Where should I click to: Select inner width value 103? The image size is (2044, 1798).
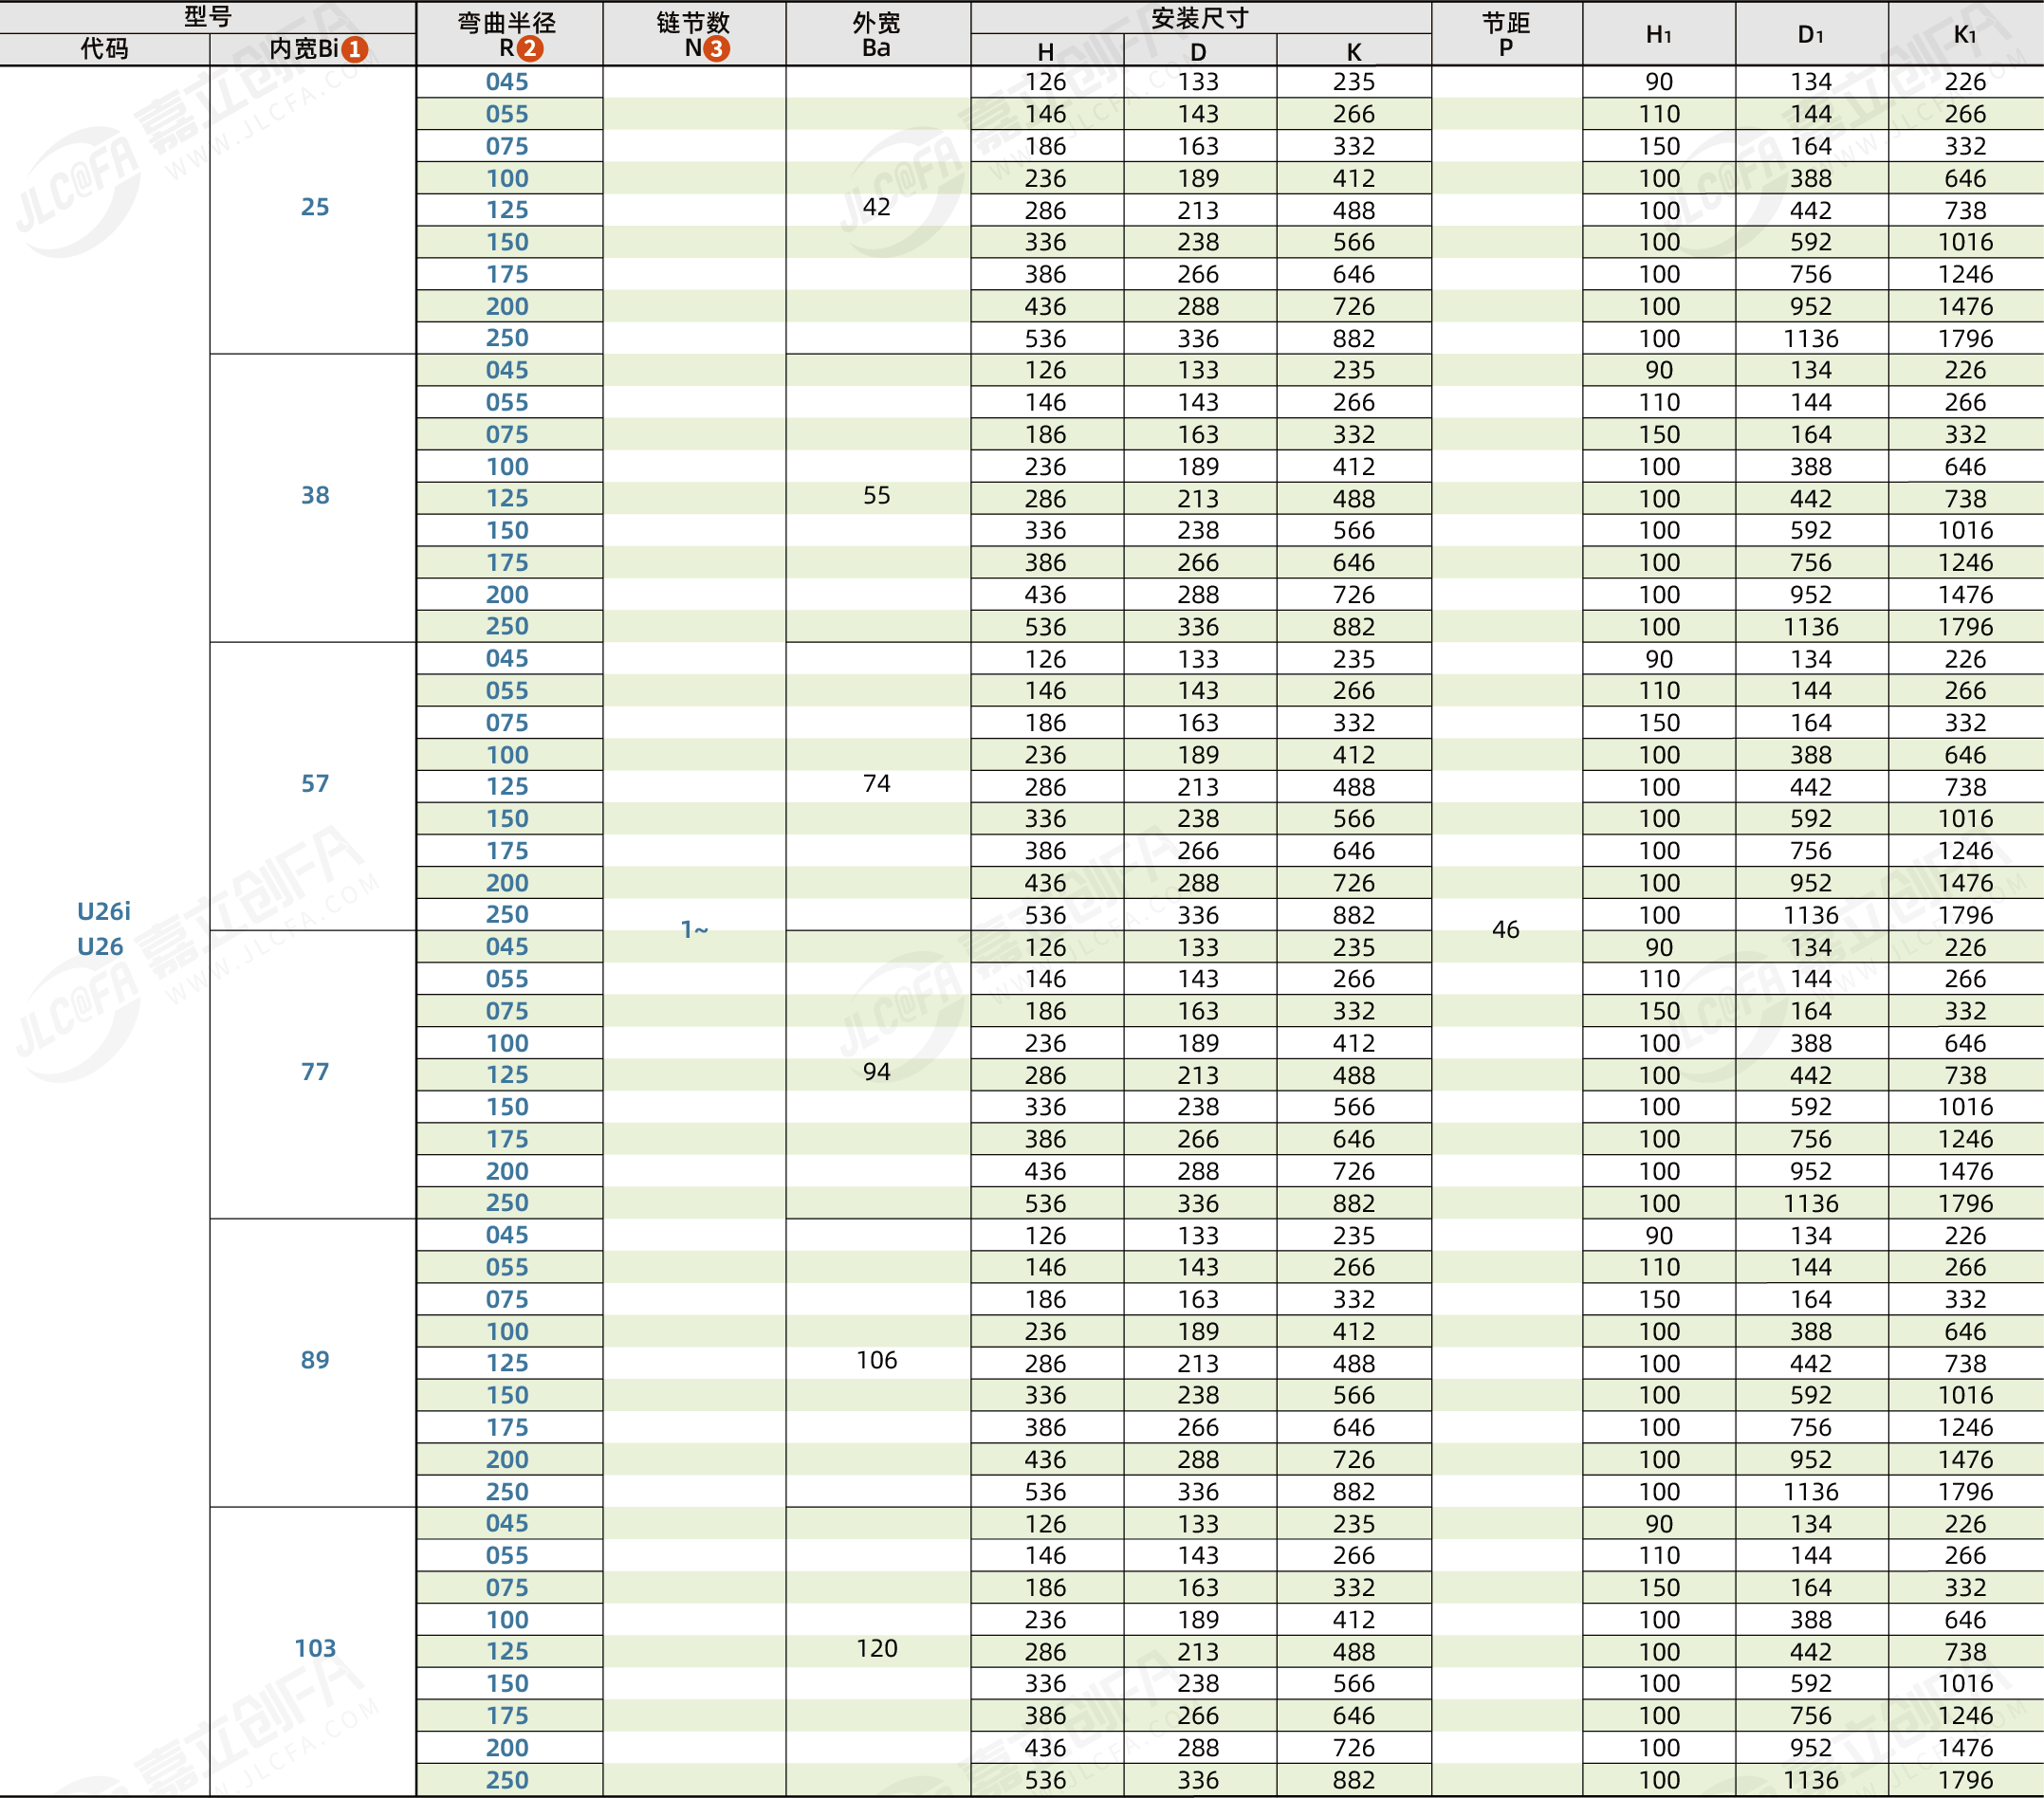[315, 1647]
